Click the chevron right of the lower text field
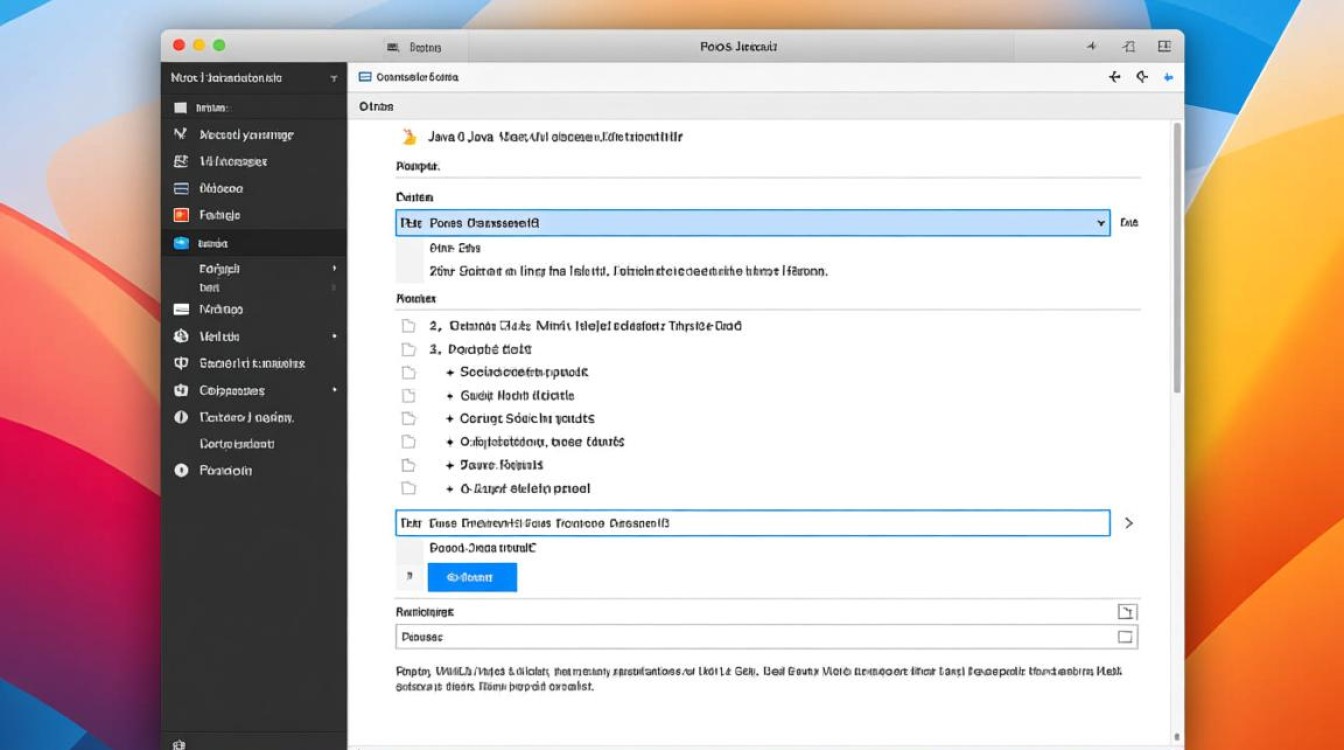1344x750 pixels. pos(1129,523)
